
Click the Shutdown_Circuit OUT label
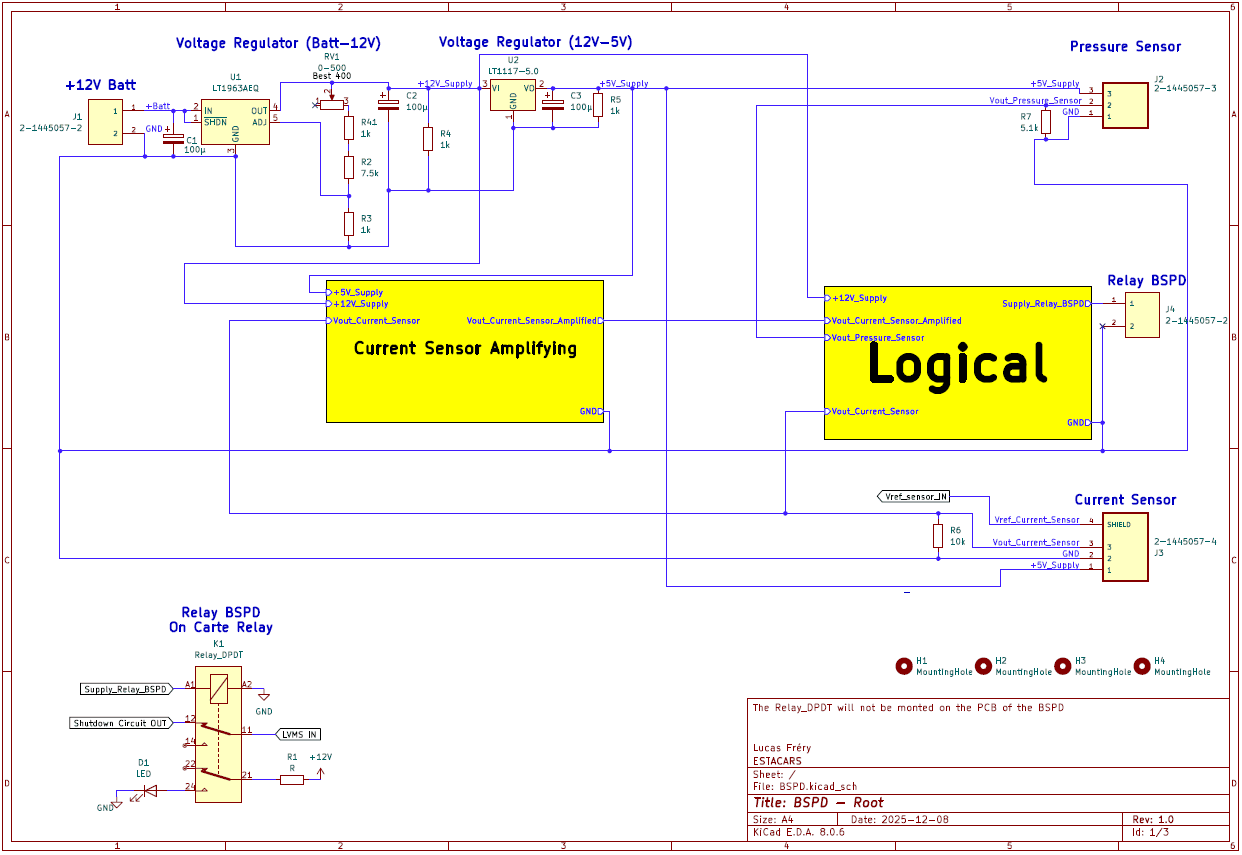[120, 723]
